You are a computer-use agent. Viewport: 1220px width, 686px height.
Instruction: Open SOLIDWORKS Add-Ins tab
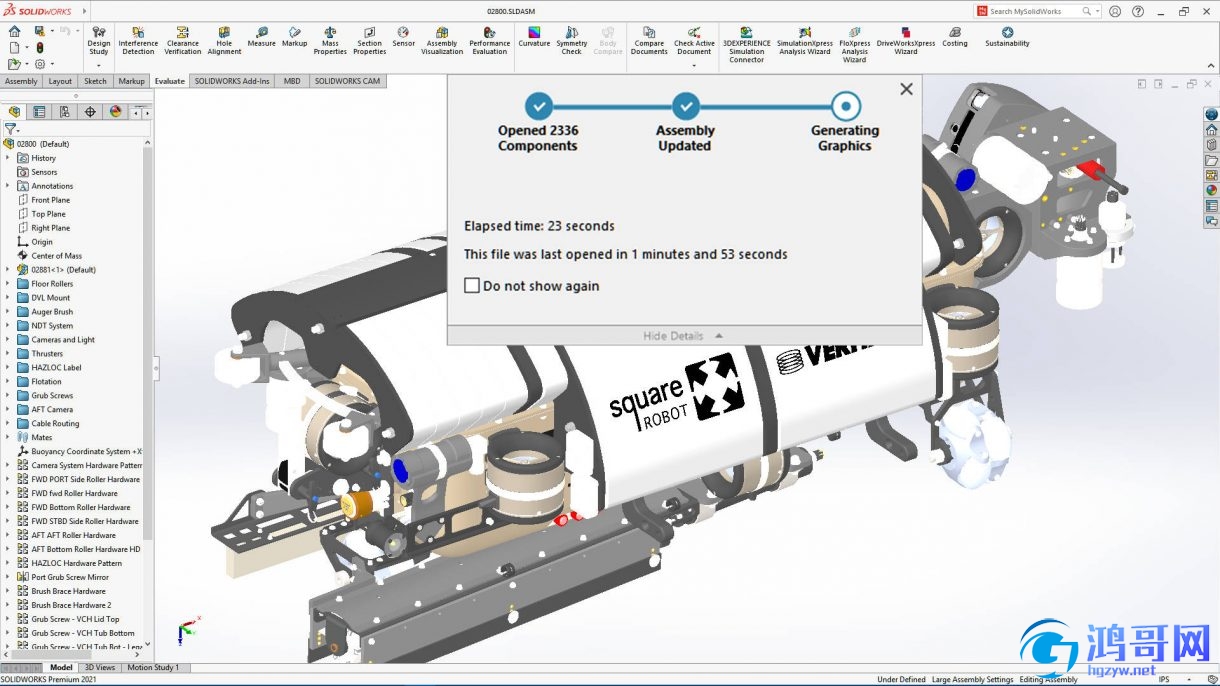[x=232, y=81]
